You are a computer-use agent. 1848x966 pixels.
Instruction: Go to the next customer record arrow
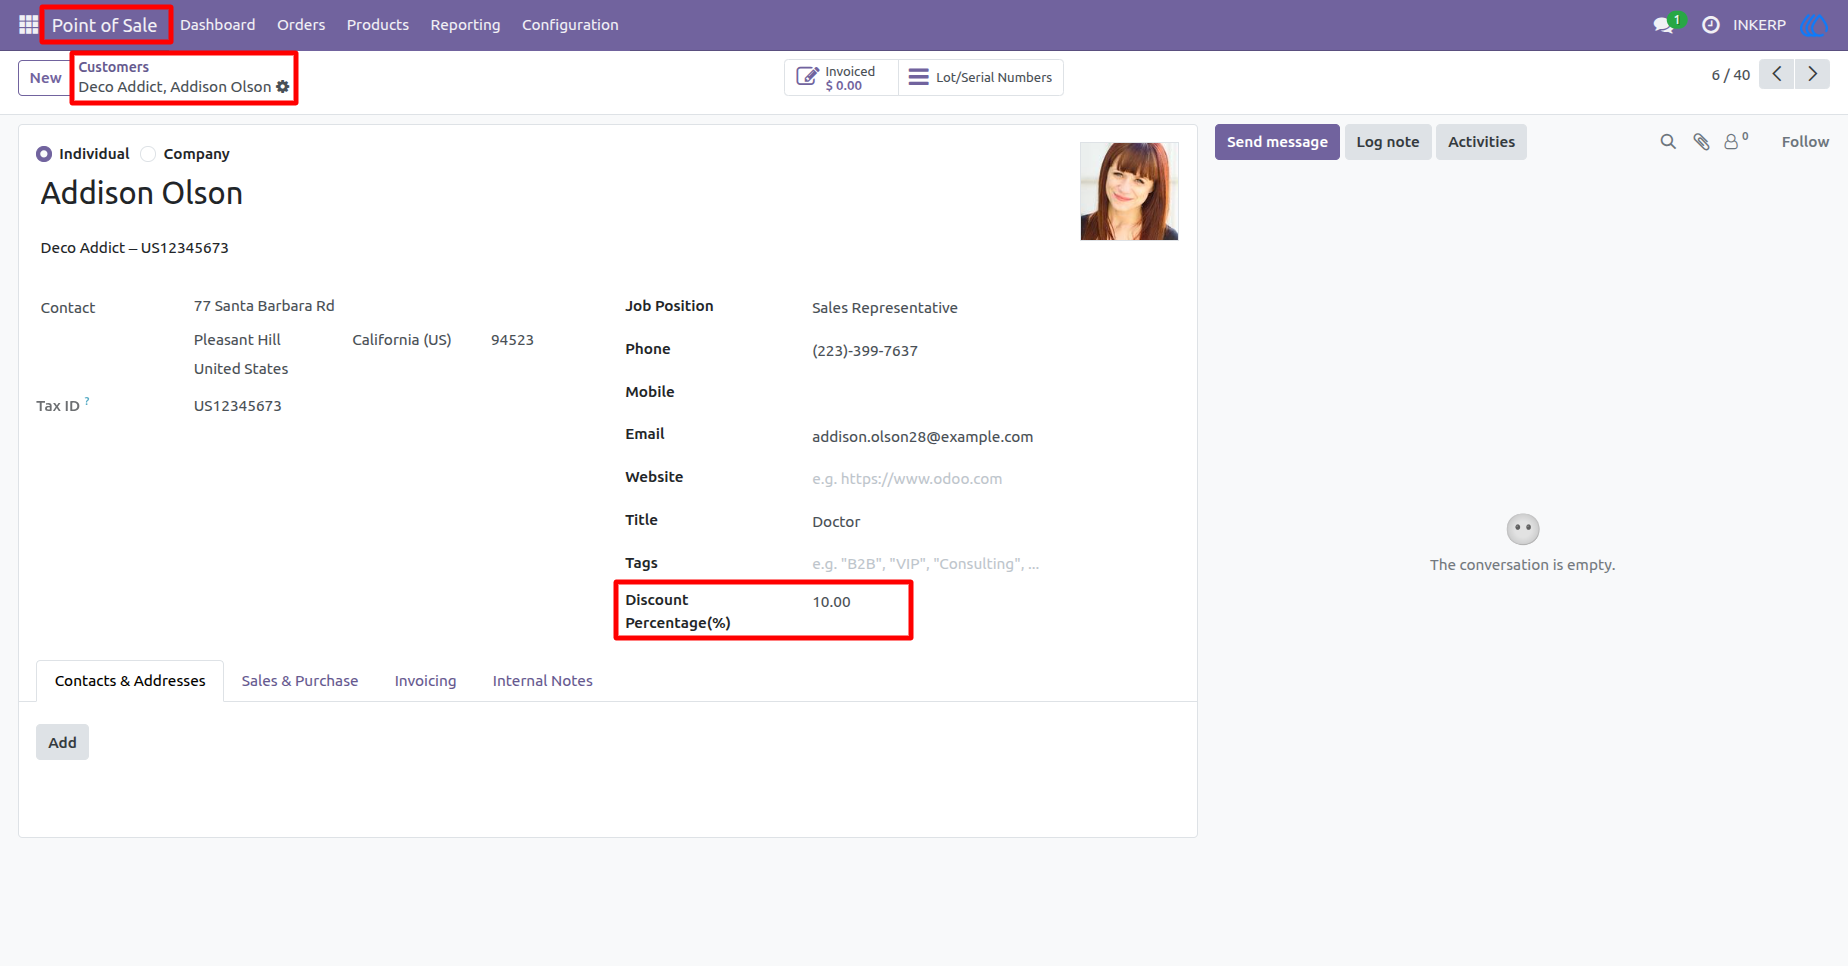click(x=1812, y=74)
